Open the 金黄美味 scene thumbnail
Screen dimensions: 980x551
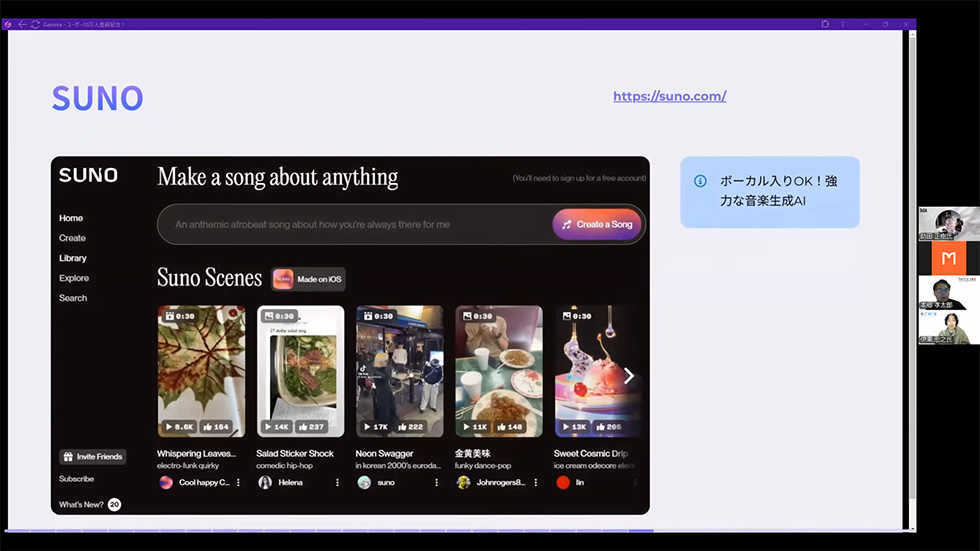pyautogui.click(x=499, y=371)
